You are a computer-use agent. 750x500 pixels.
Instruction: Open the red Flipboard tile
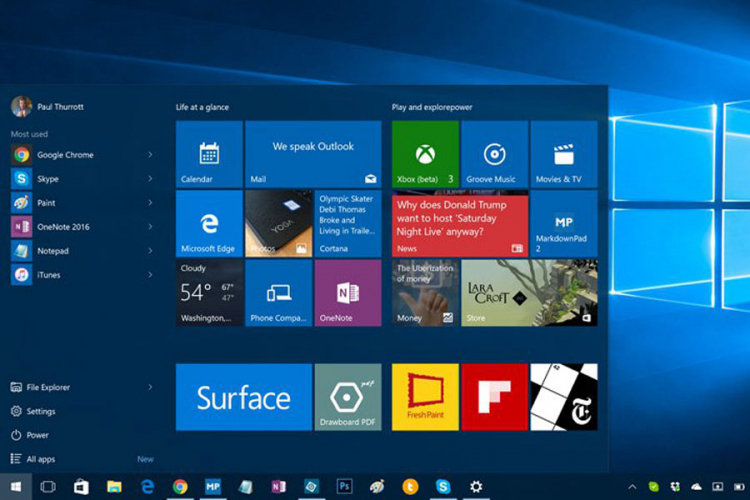tap(495, 397)
